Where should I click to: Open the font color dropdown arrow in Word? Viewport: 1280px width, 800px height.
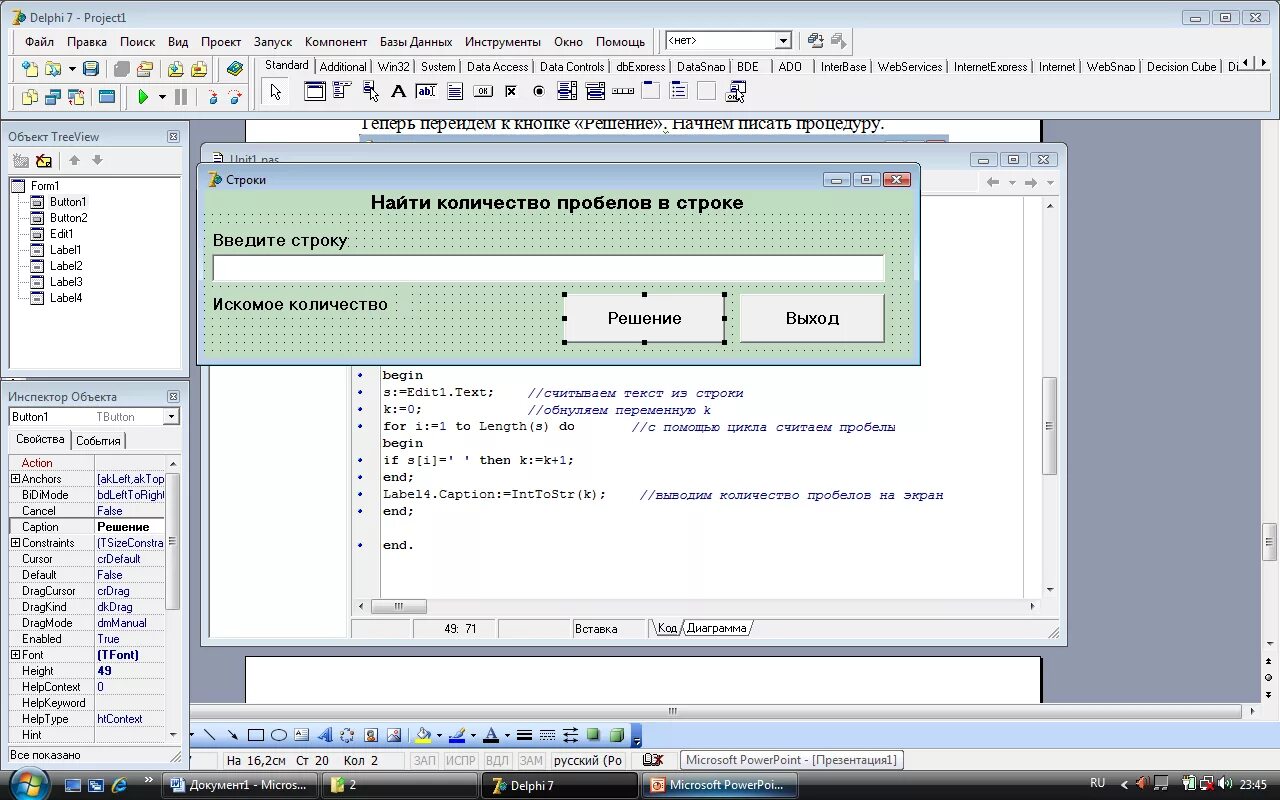click(x=506, y=736)
